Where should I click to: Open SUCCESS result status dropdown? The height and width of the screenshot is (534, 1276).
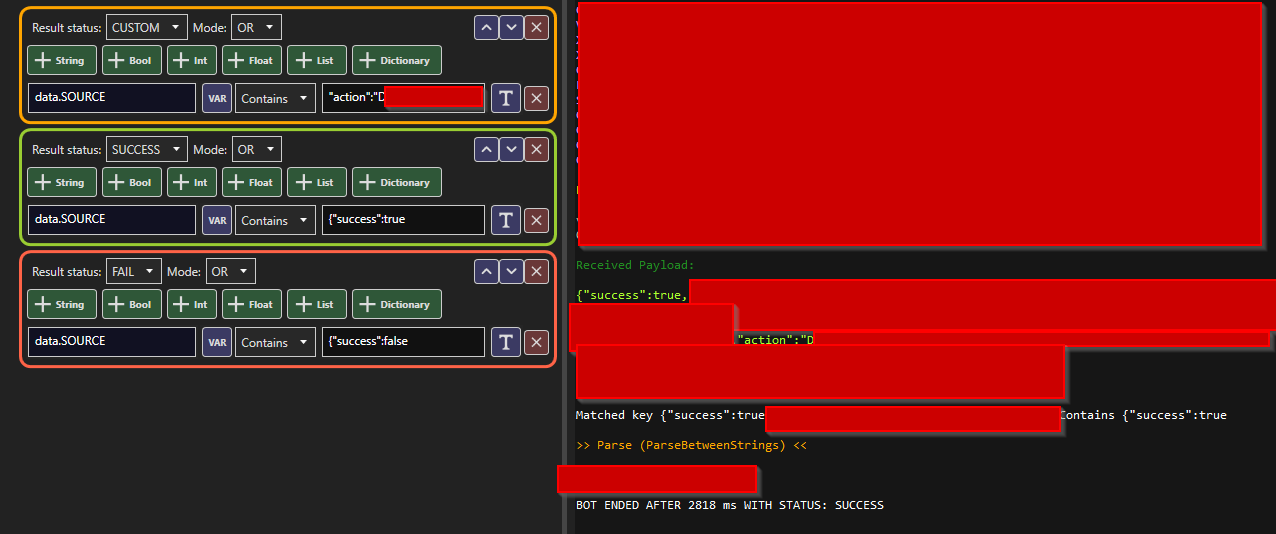[x=146, y=149]
